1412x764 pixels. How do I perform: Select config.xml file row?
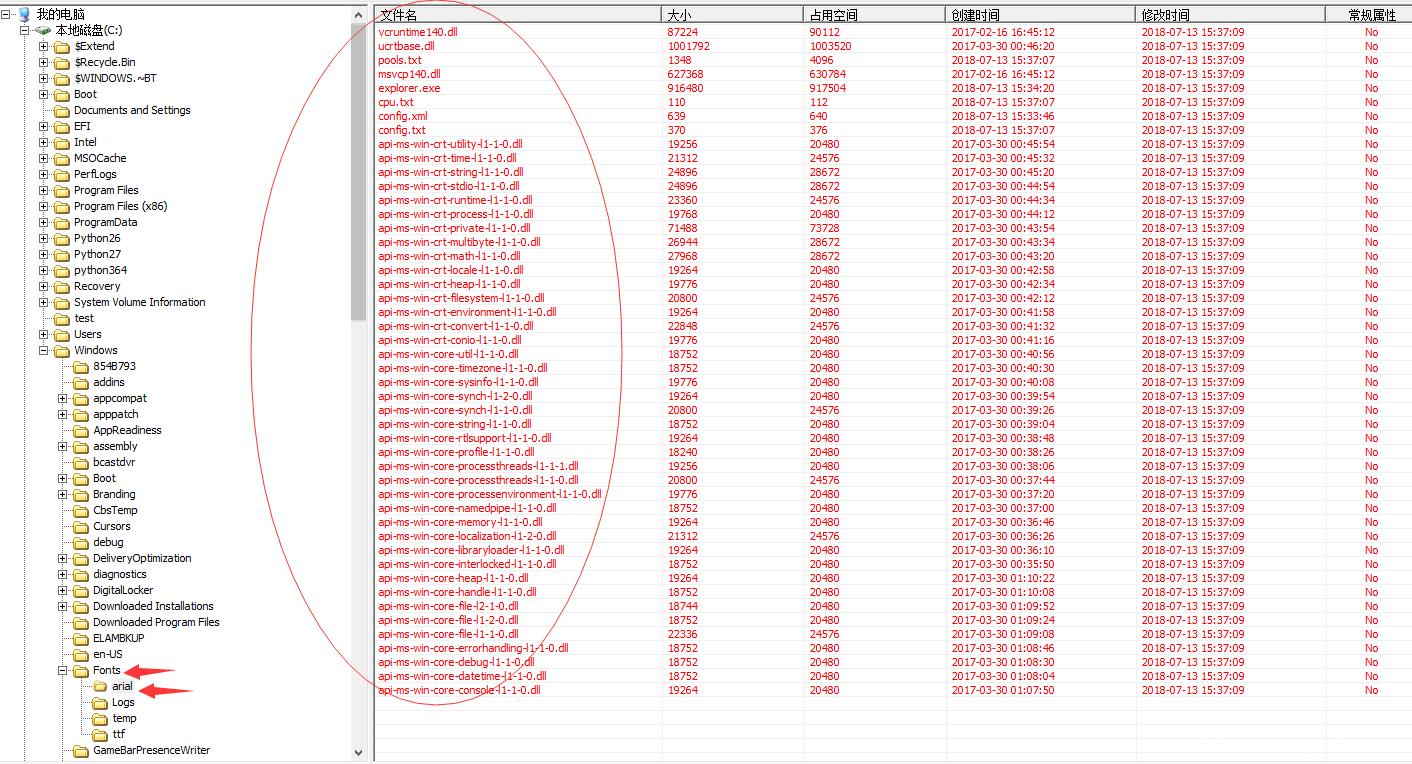[x=403, y=116]
